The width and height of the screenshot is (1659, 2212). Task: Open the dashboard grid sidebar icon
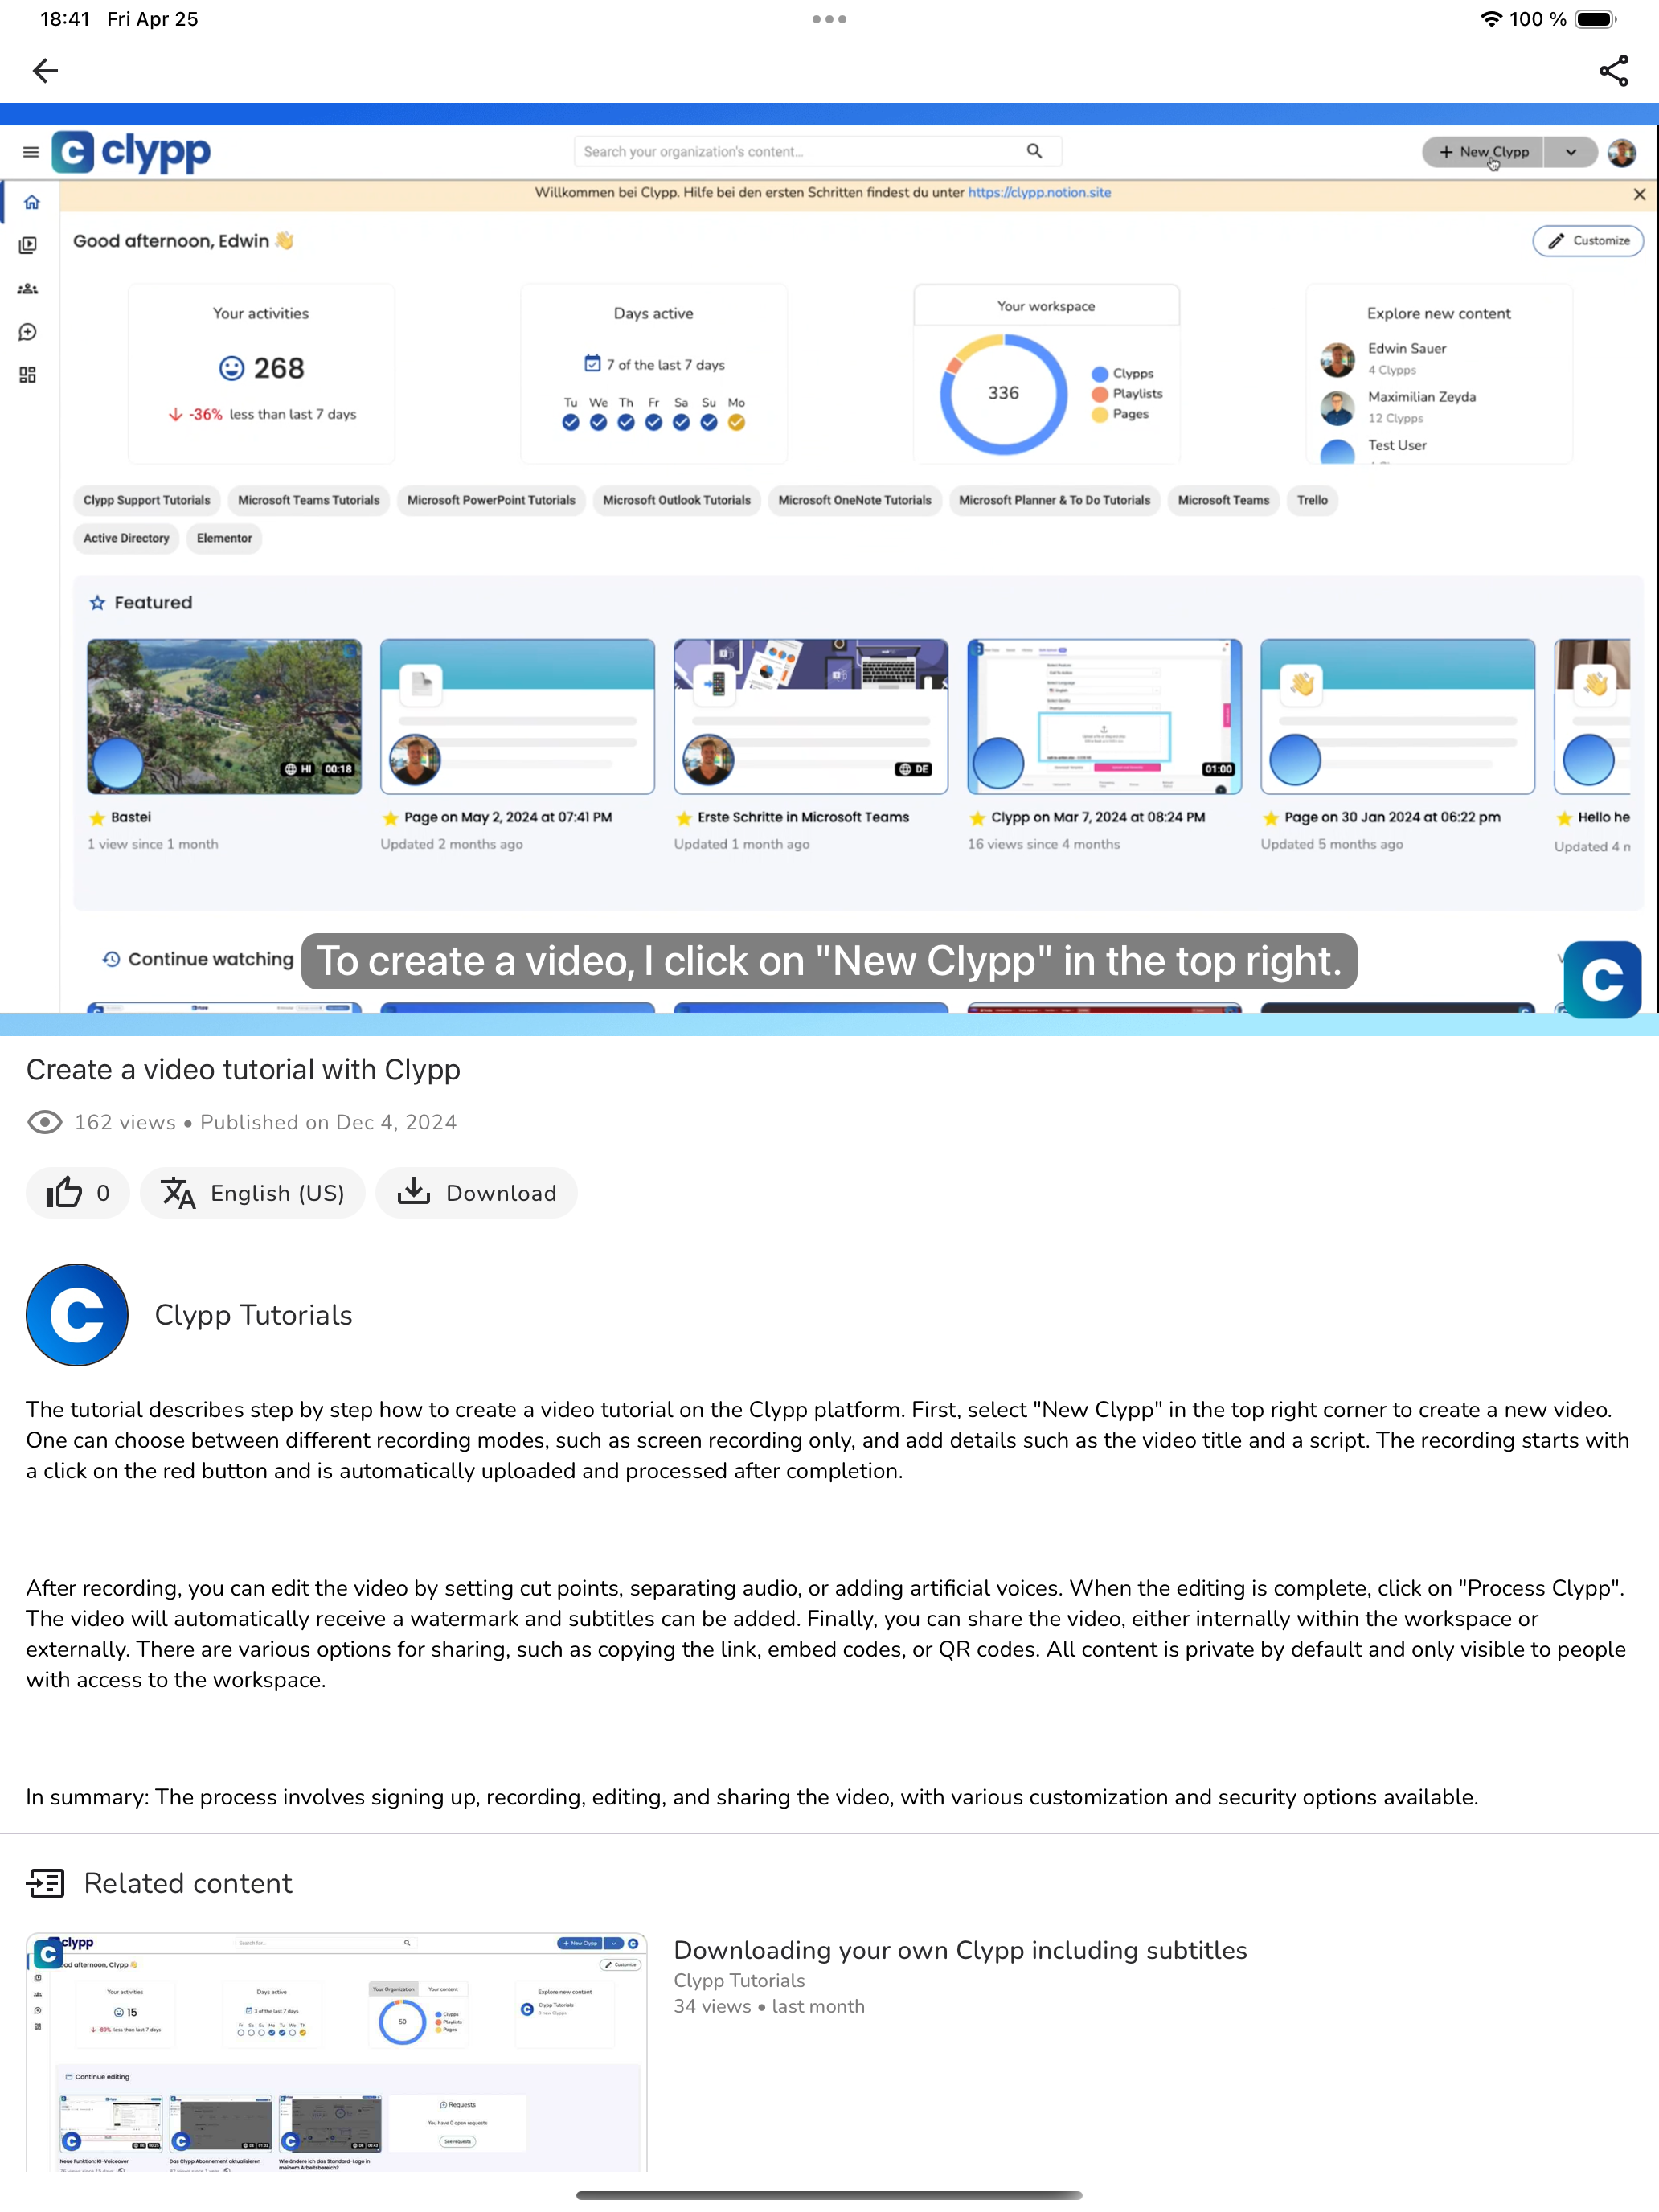(x=28, y=375)
